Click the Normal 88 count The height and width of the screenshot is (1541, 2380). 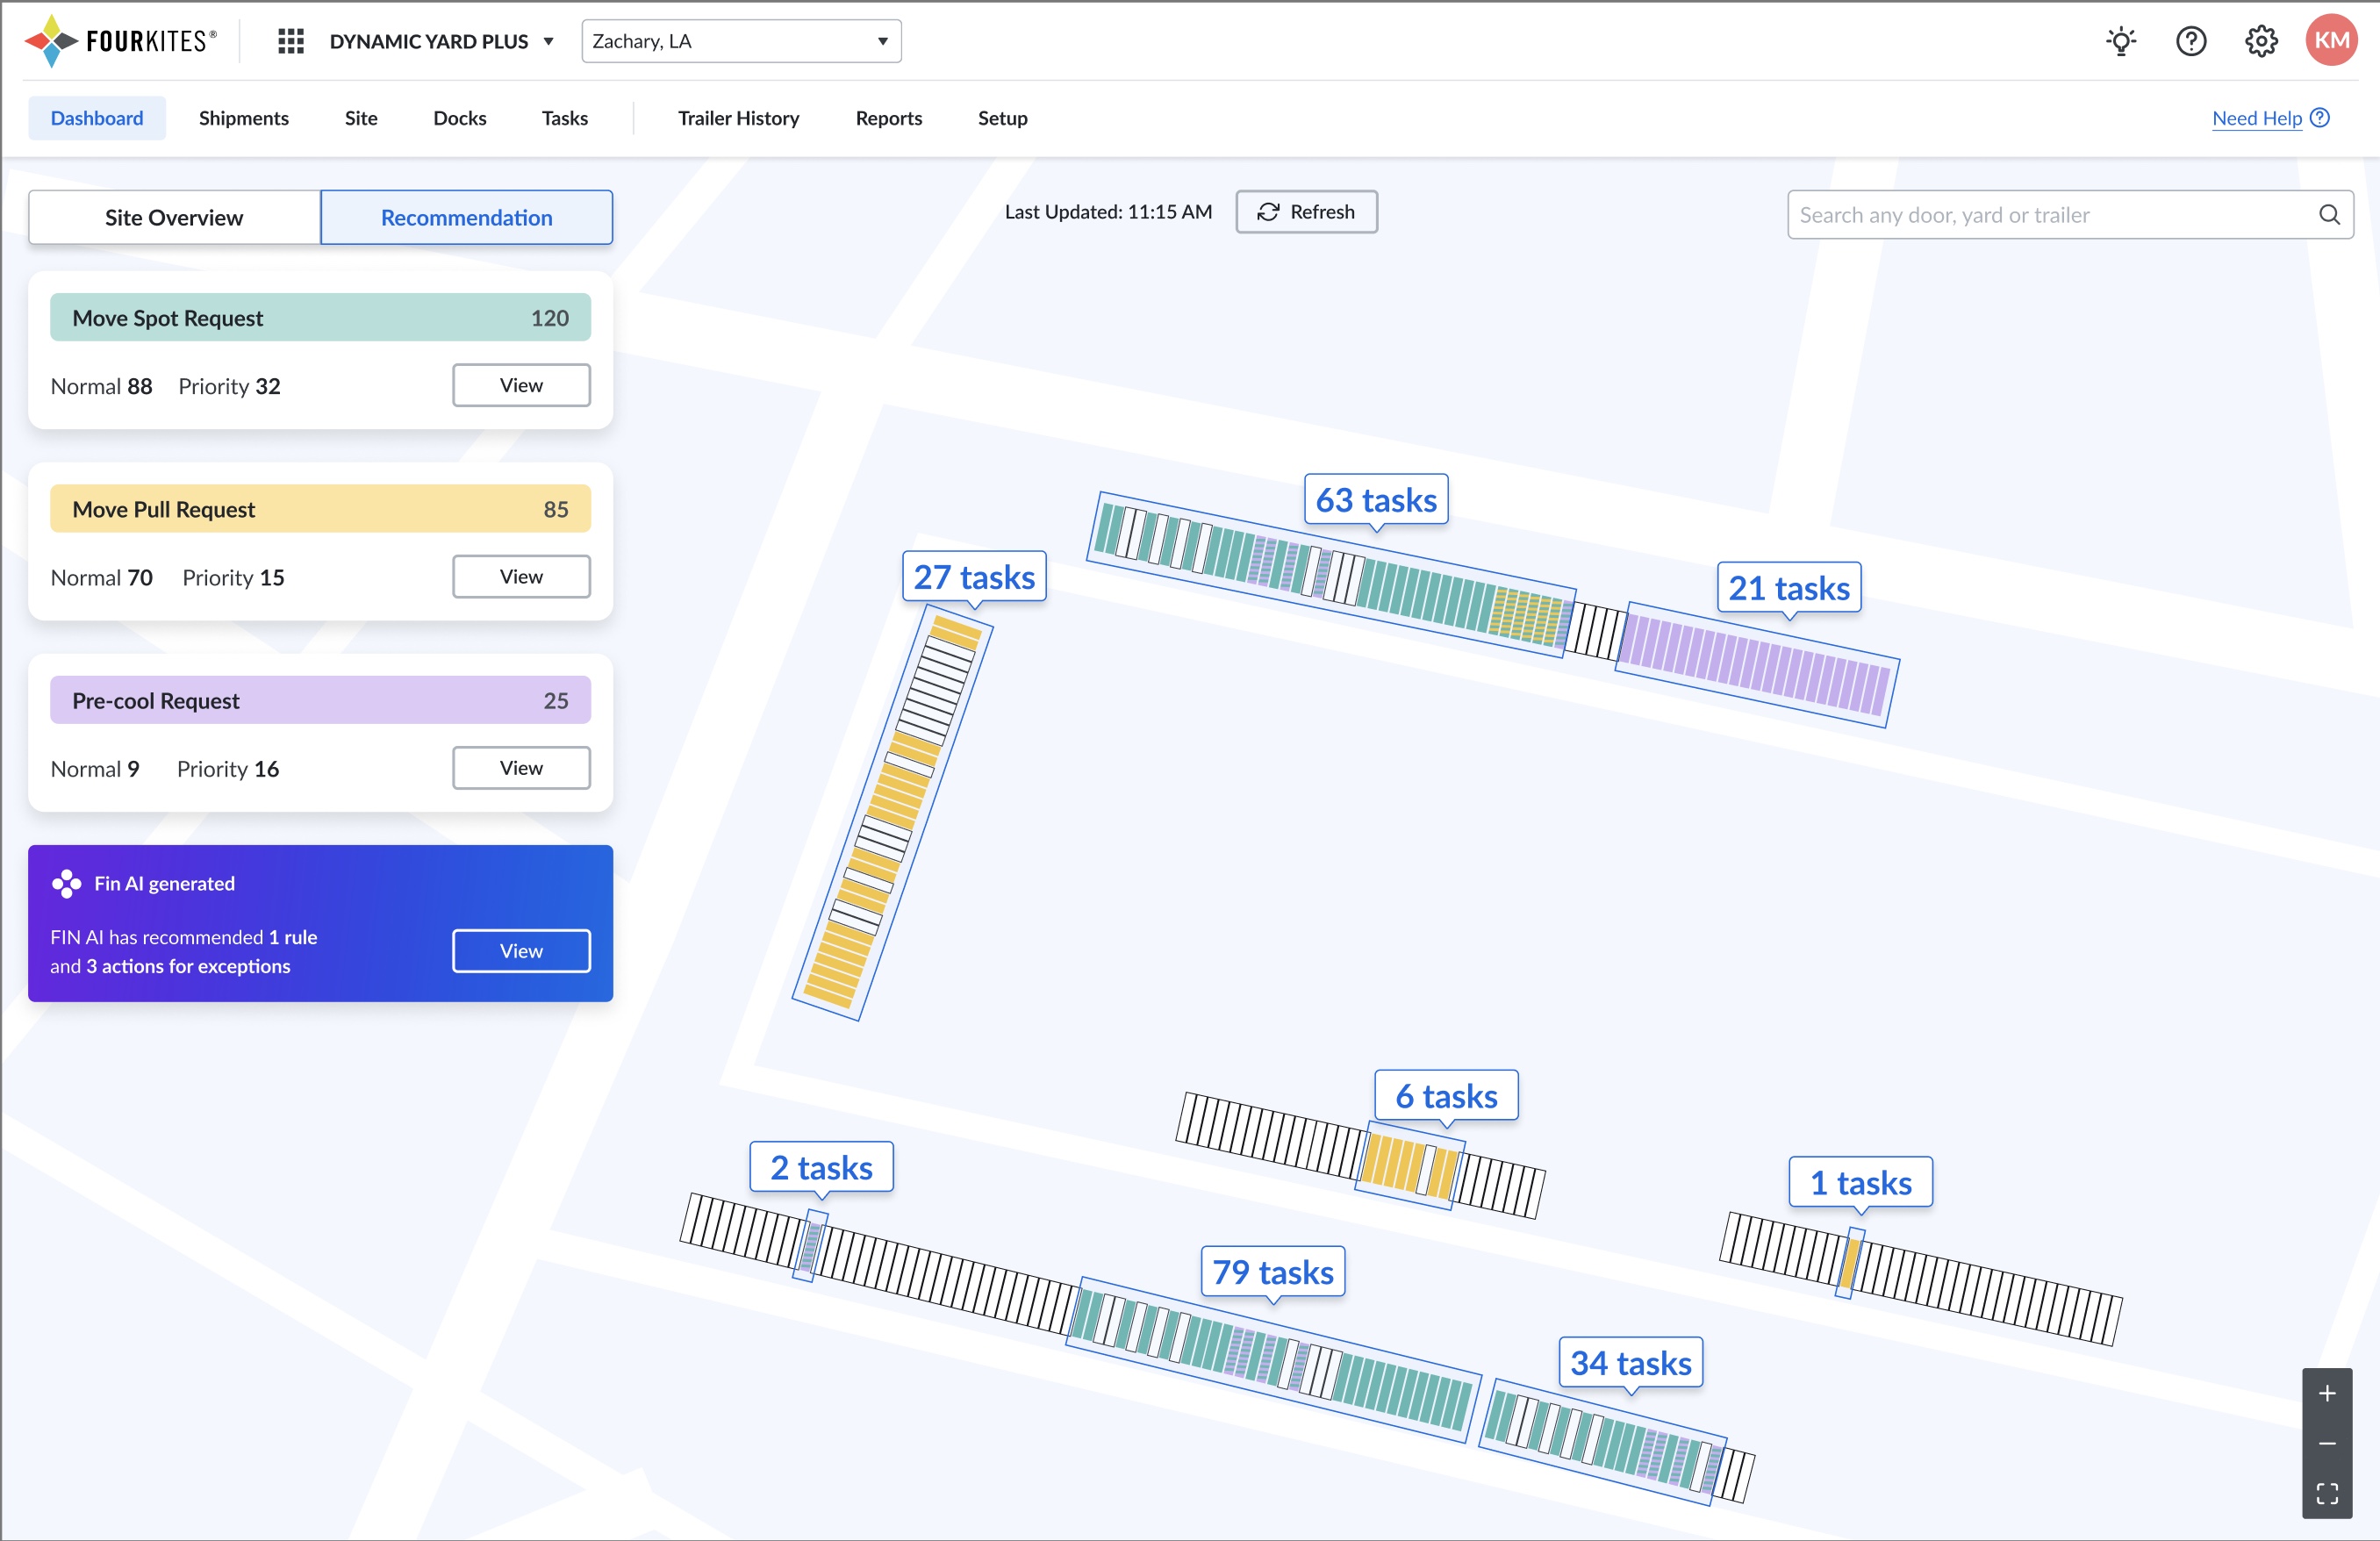pyautogui.click(x=101, y=386)
